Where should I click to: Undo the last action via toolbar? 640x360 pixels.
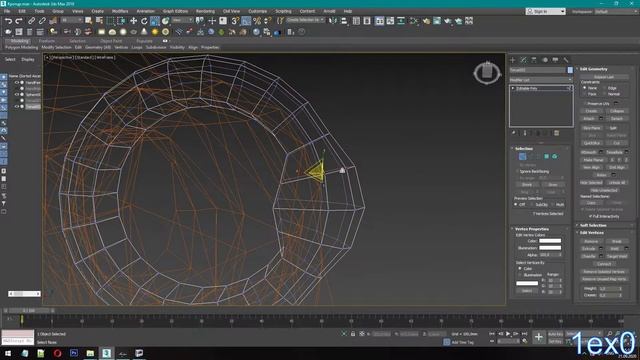pos(8,21)
